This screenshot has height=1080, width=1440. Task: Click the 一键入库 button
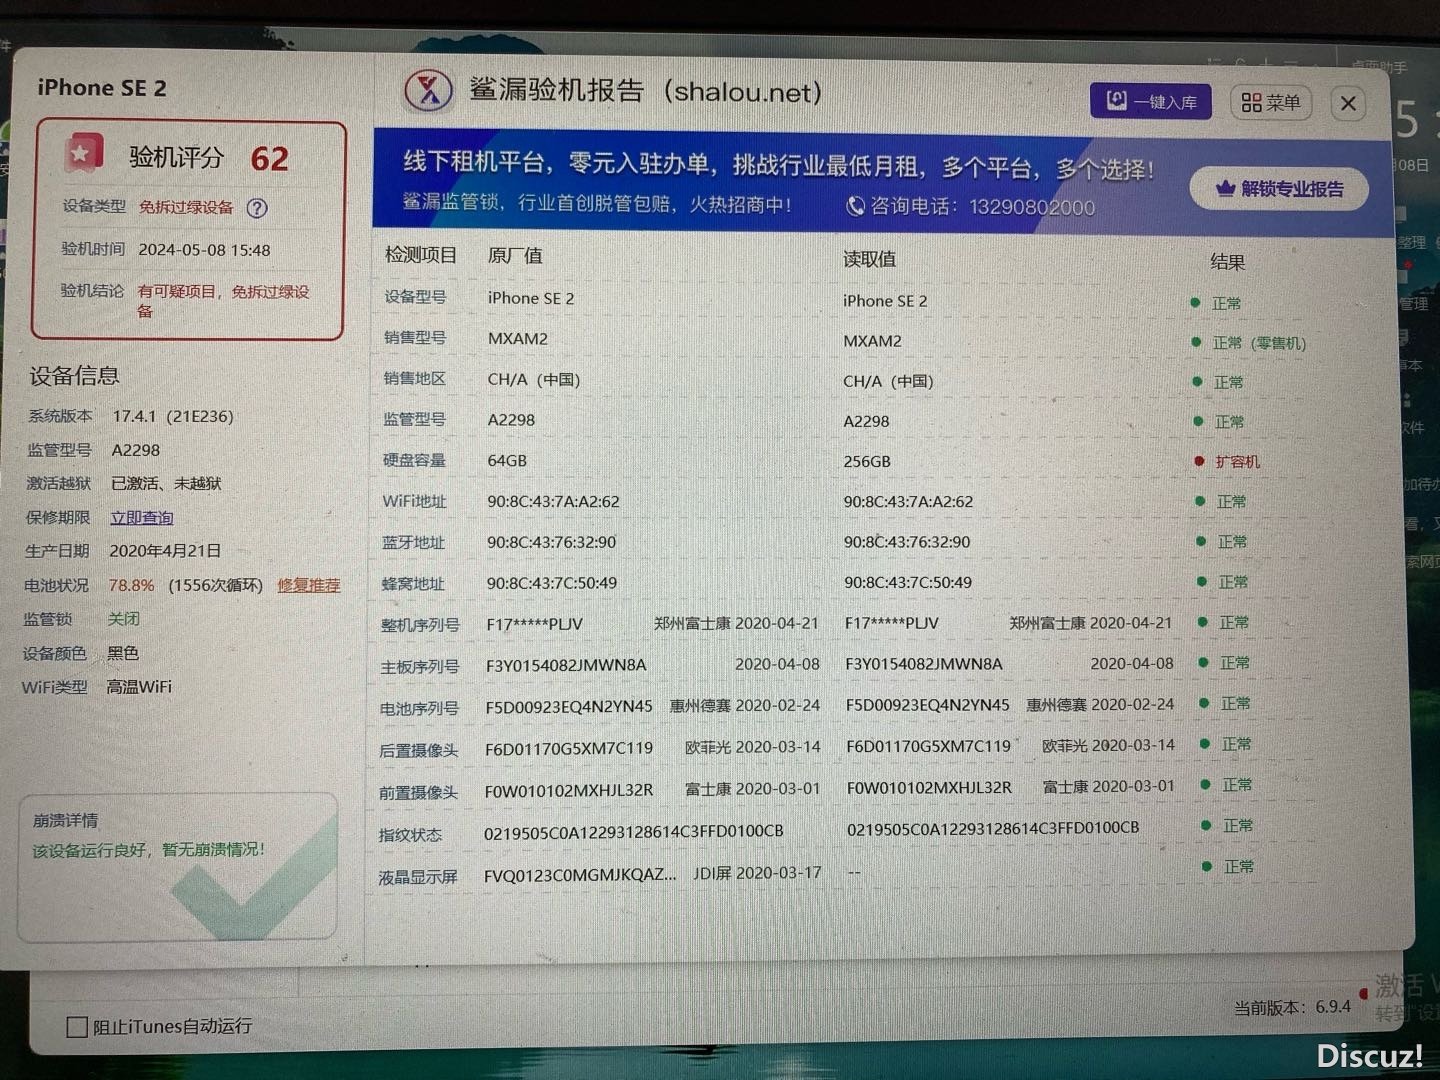pos(1151,101)
